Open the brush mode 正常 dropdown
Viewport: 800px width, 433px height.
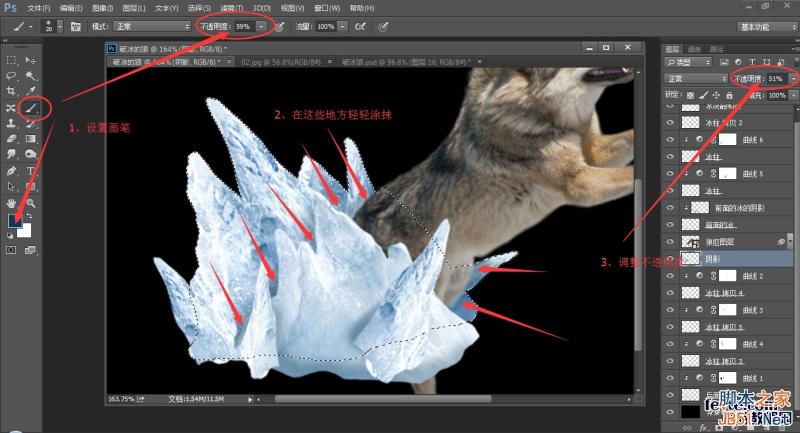tap(152, 27)
